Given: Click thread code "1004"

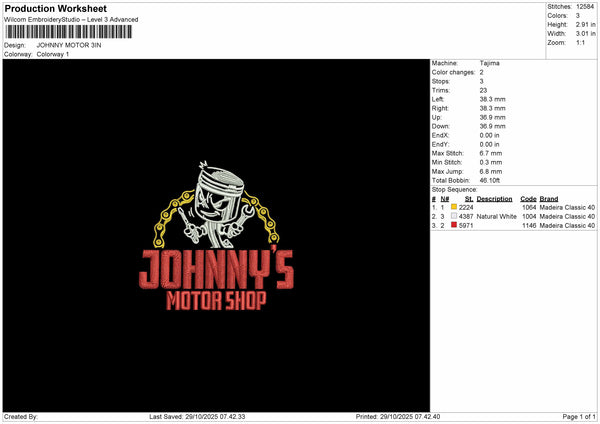Looking at the screenshot, I should point(529,217).
